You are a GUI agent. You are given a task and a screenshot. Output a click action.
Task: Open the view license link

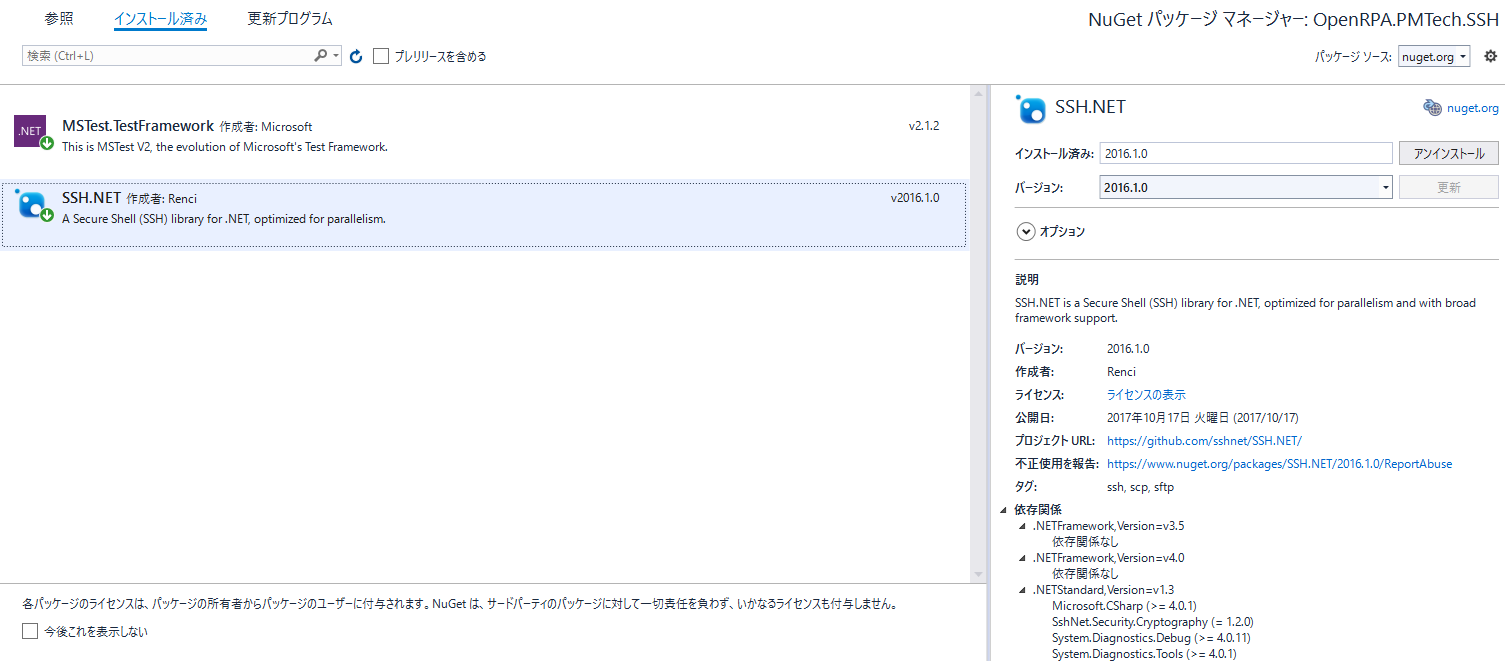click(1146, 395)
